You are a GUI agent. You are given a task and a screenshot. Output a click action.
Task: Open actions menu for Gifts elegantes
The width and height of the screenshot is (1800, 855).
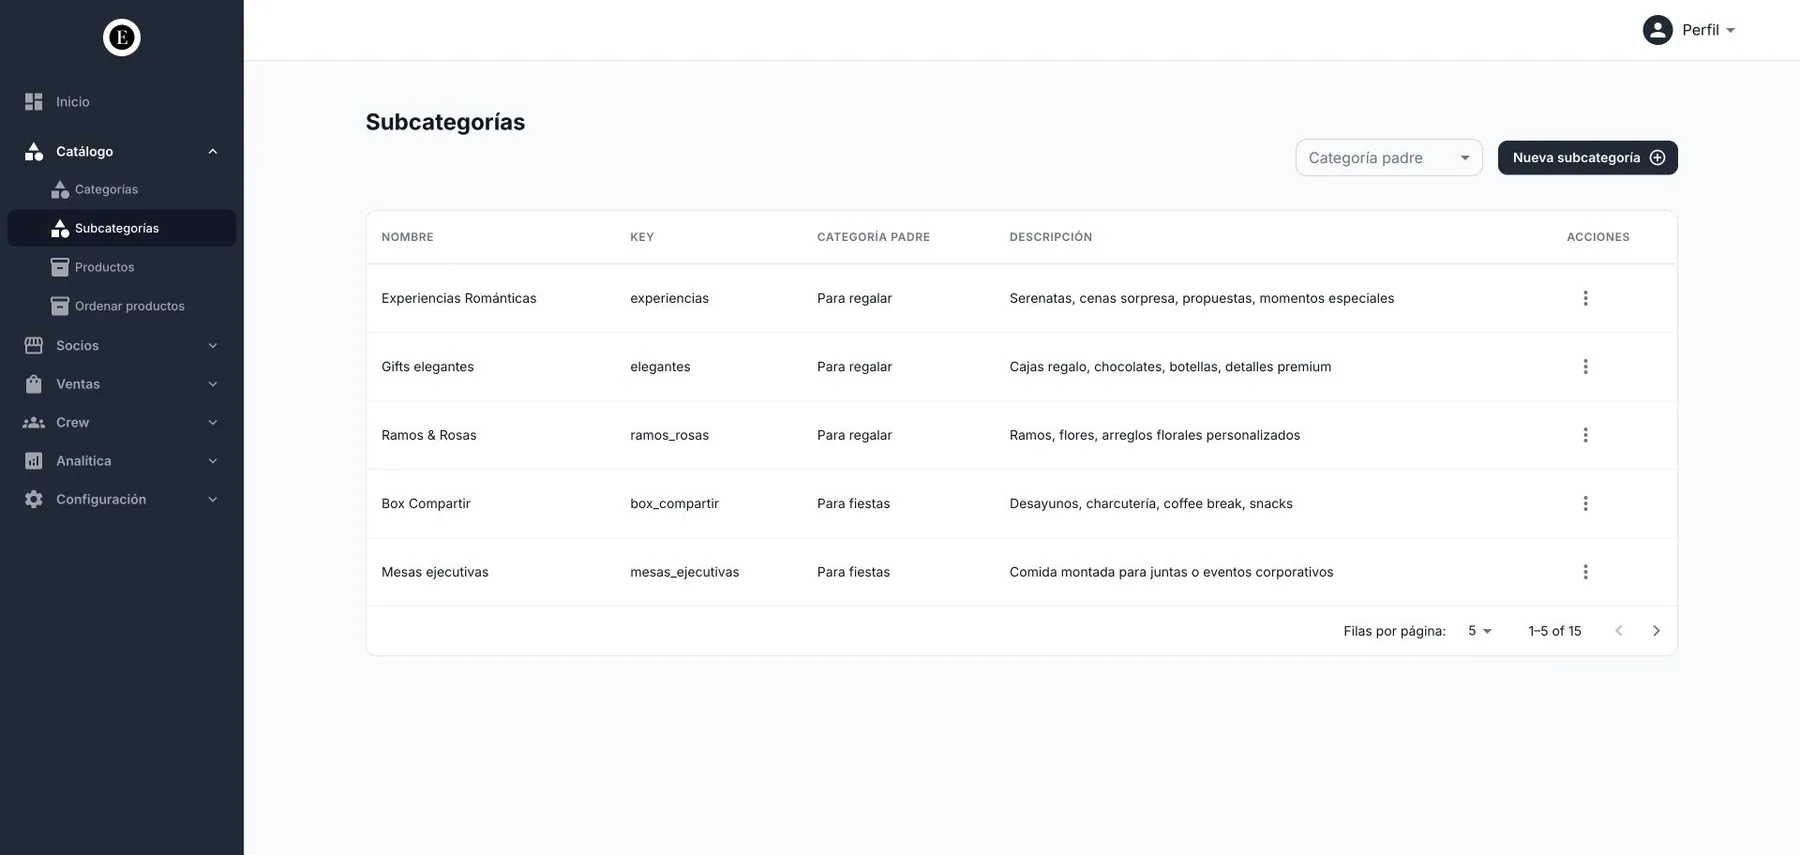(1585, 367)
